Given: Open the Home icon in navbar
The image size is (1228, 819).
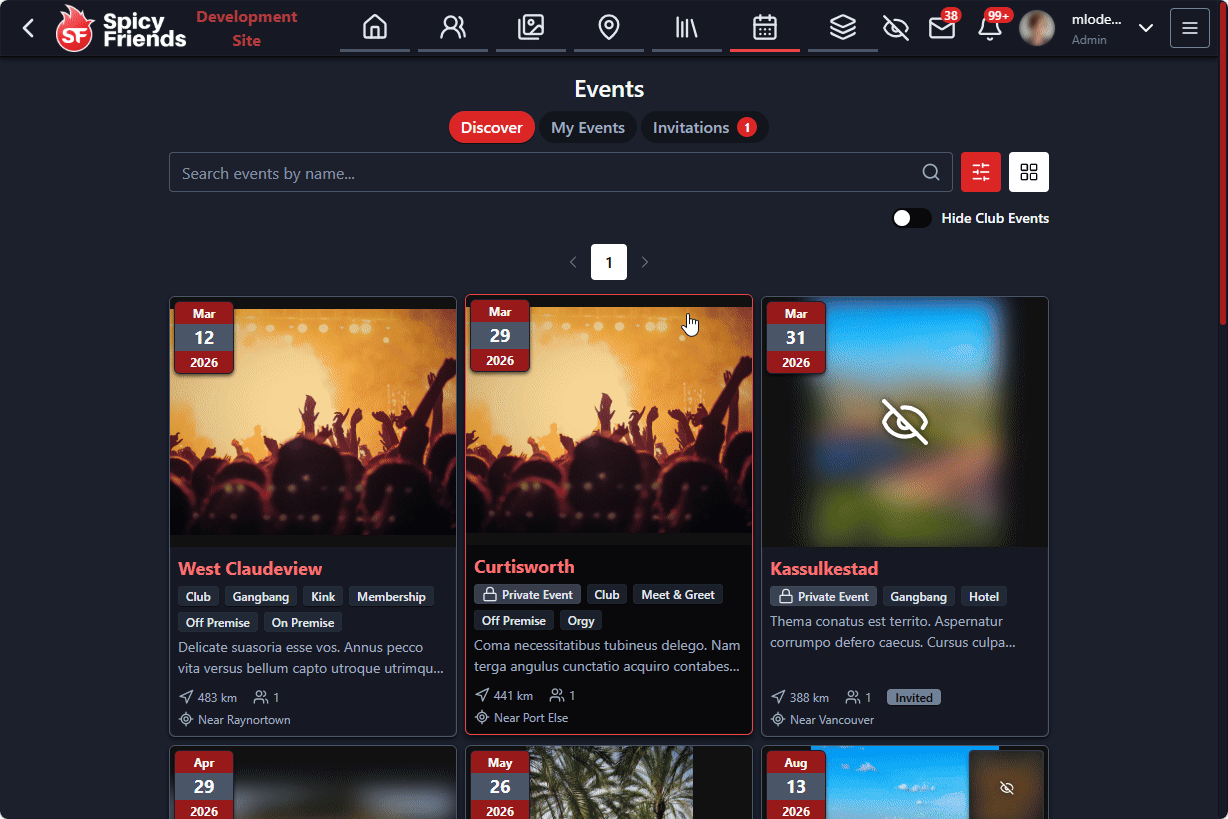Looking at the screenshot, I should (x=375, y=27).
